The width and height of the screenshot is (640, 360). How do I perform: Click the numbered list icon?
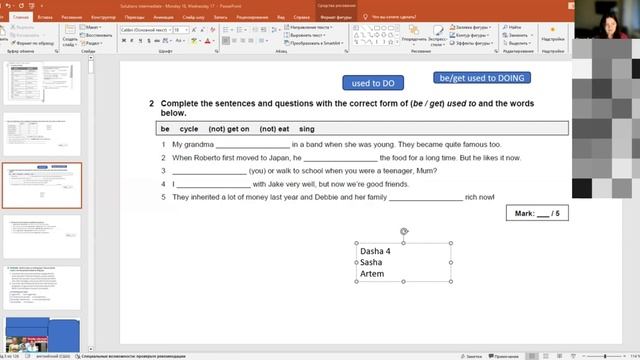(x=240, y=30)
